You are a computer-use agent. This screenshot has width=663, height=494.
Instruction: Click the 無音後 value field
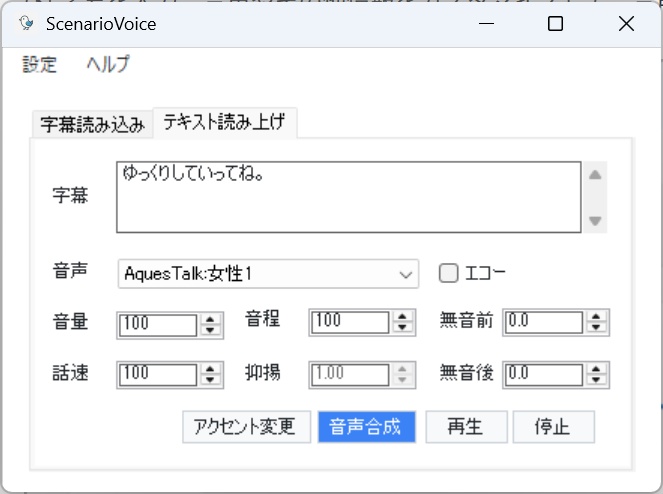[x=544, y=375]
